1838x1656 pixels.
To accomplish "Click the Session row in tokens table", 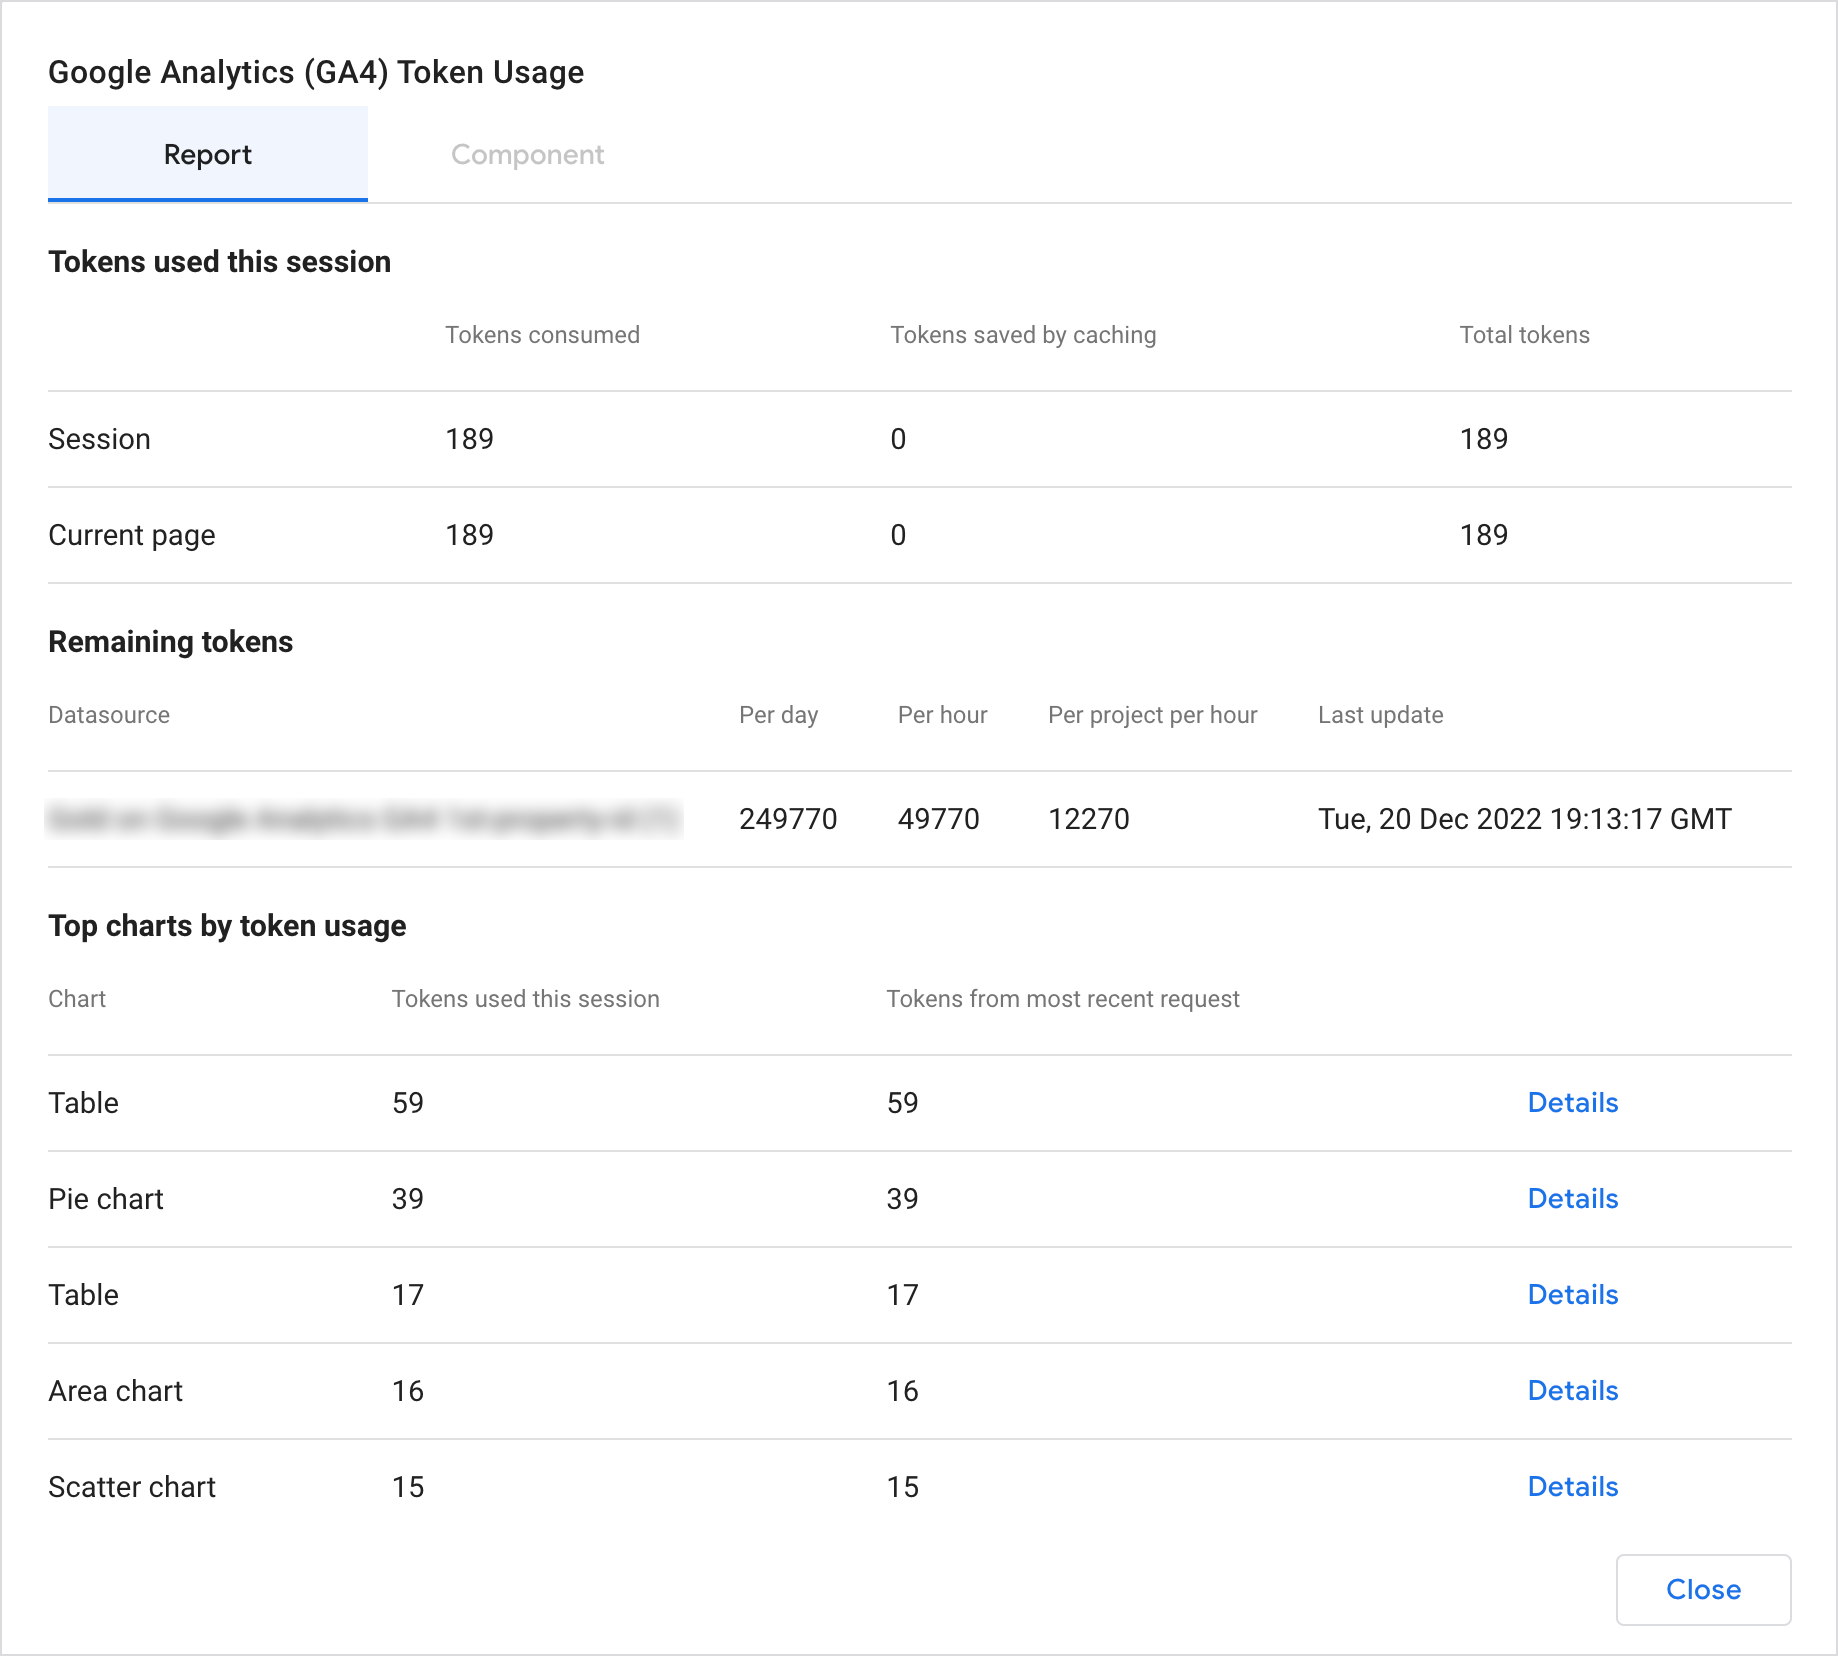I will pos(99,438).
